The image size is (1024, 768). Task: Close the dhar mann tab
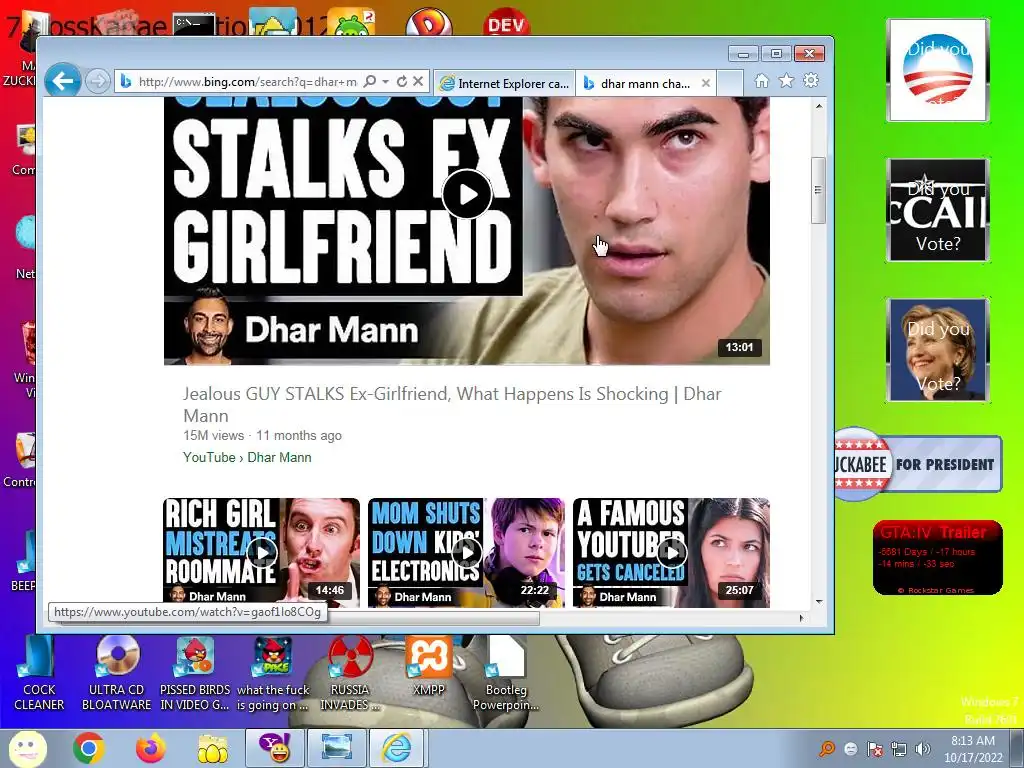(705, 83)
